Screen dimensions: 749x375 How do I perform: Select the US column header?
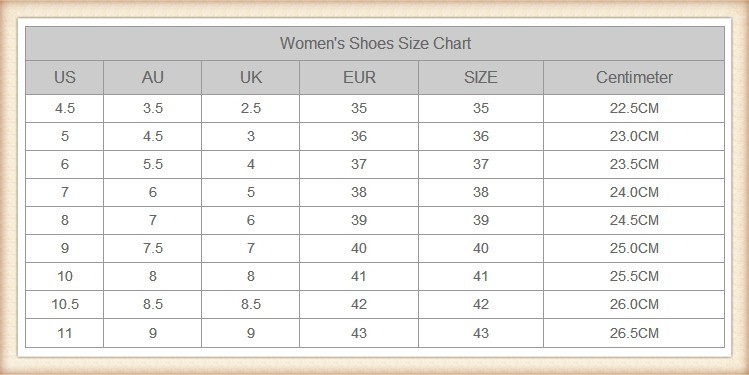[64, 77]
